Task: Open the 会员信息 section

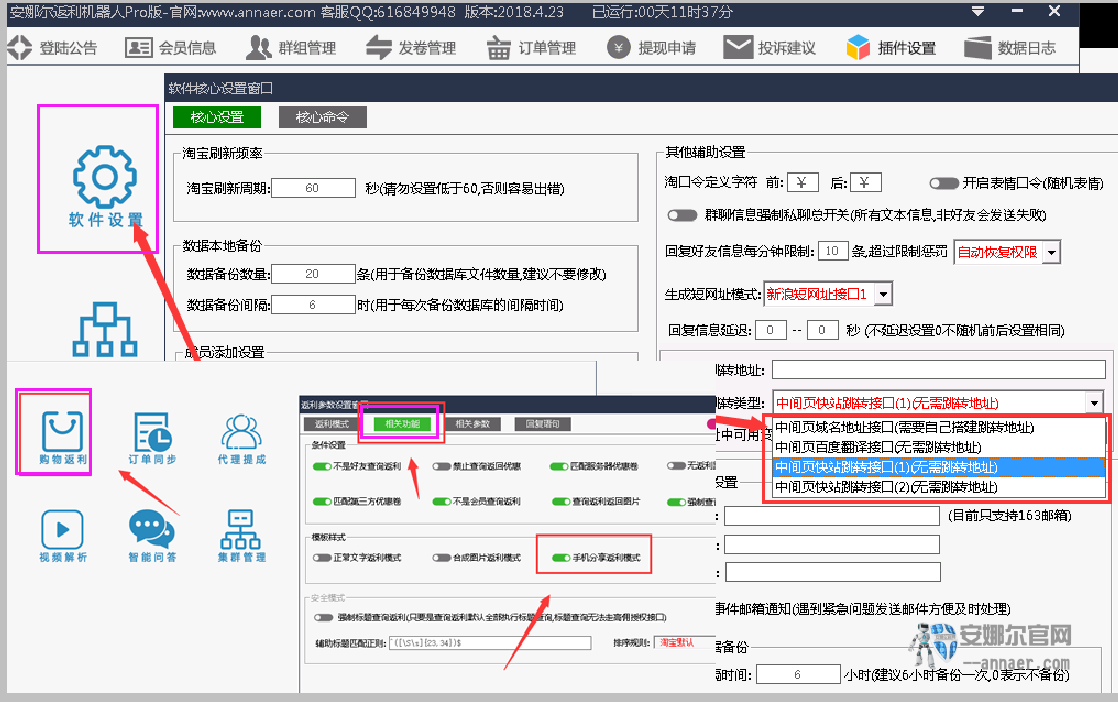Action: [x=170, y=48]
